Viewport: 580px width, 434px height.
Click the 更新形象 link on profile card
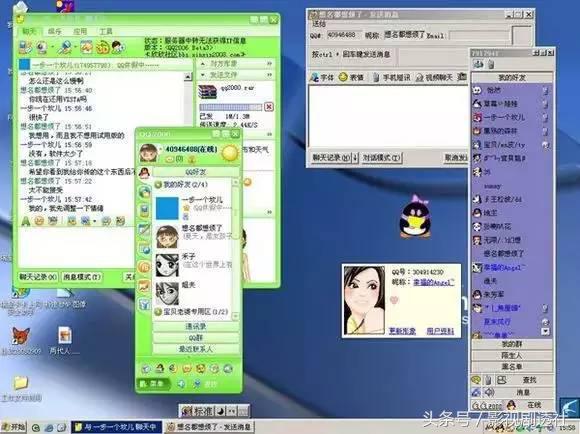coord(402,331)
